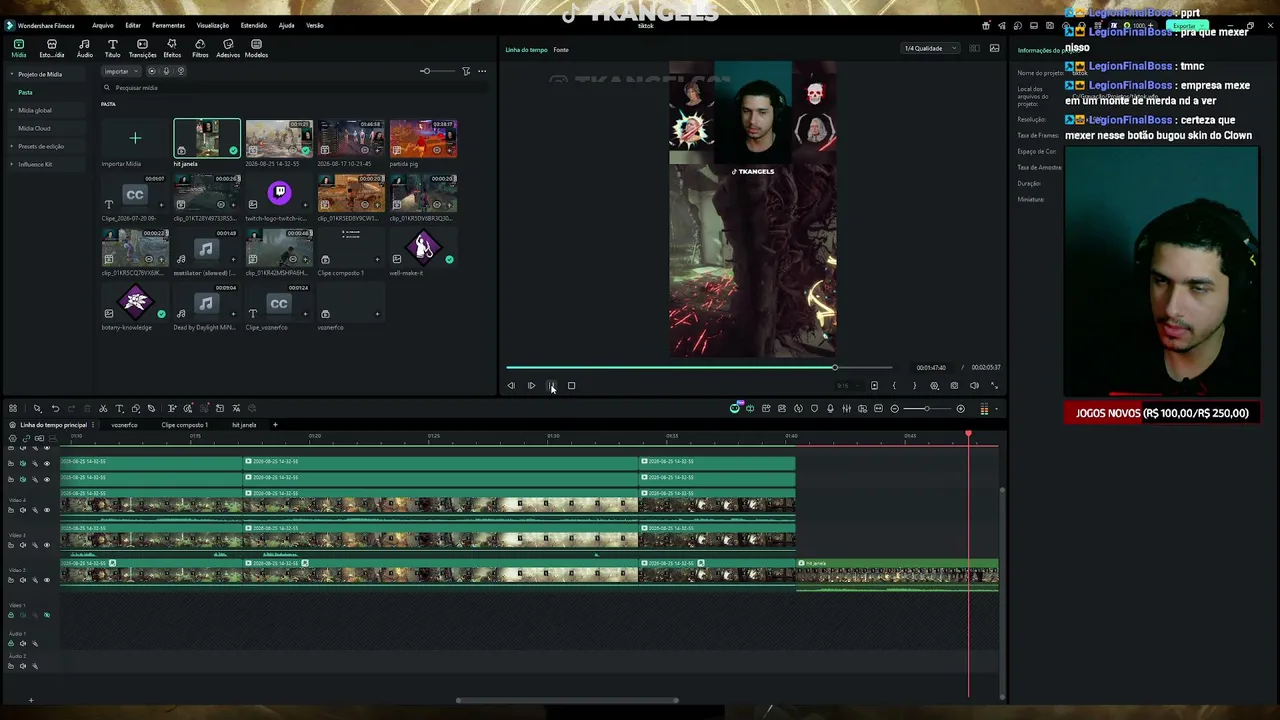This screenshot has height=720, width=1280.
Task: Click the media filter funnel icon
Action: point(466,71)
